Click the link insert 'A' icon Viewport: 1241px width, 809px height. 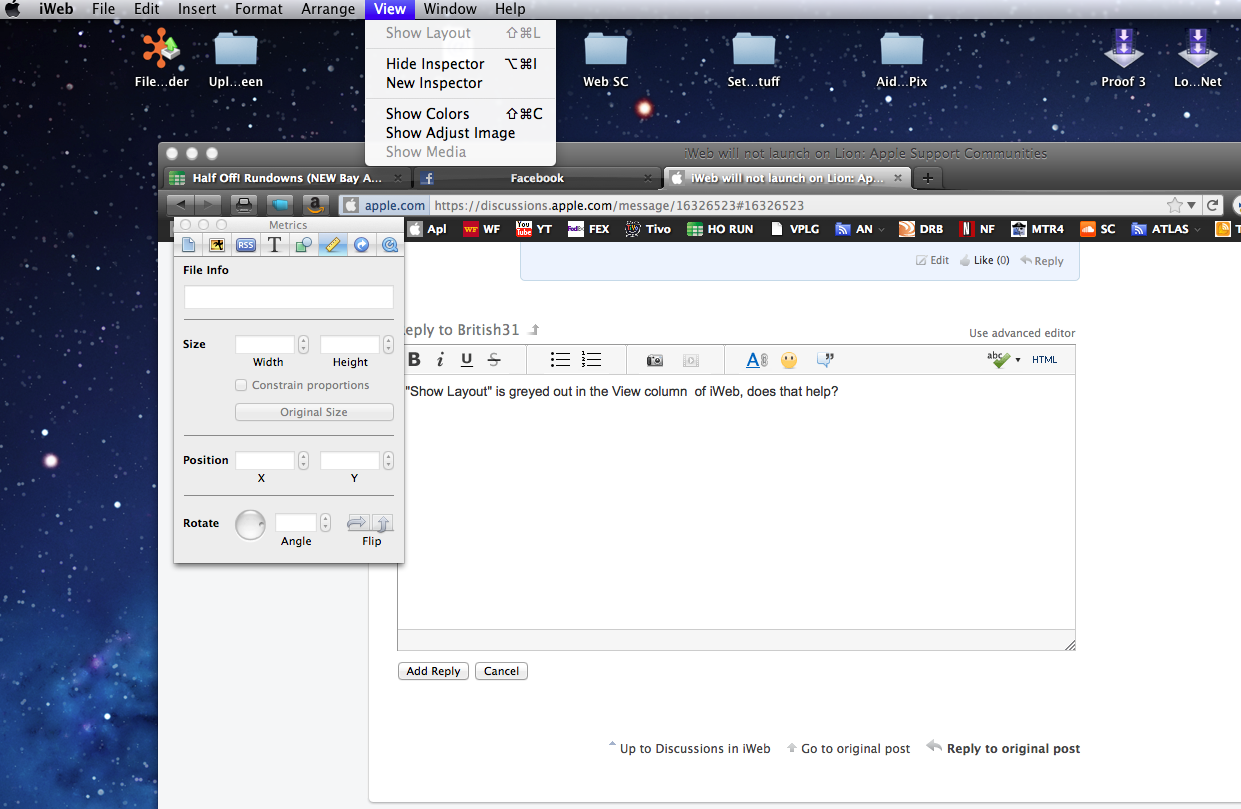[757, 360]
